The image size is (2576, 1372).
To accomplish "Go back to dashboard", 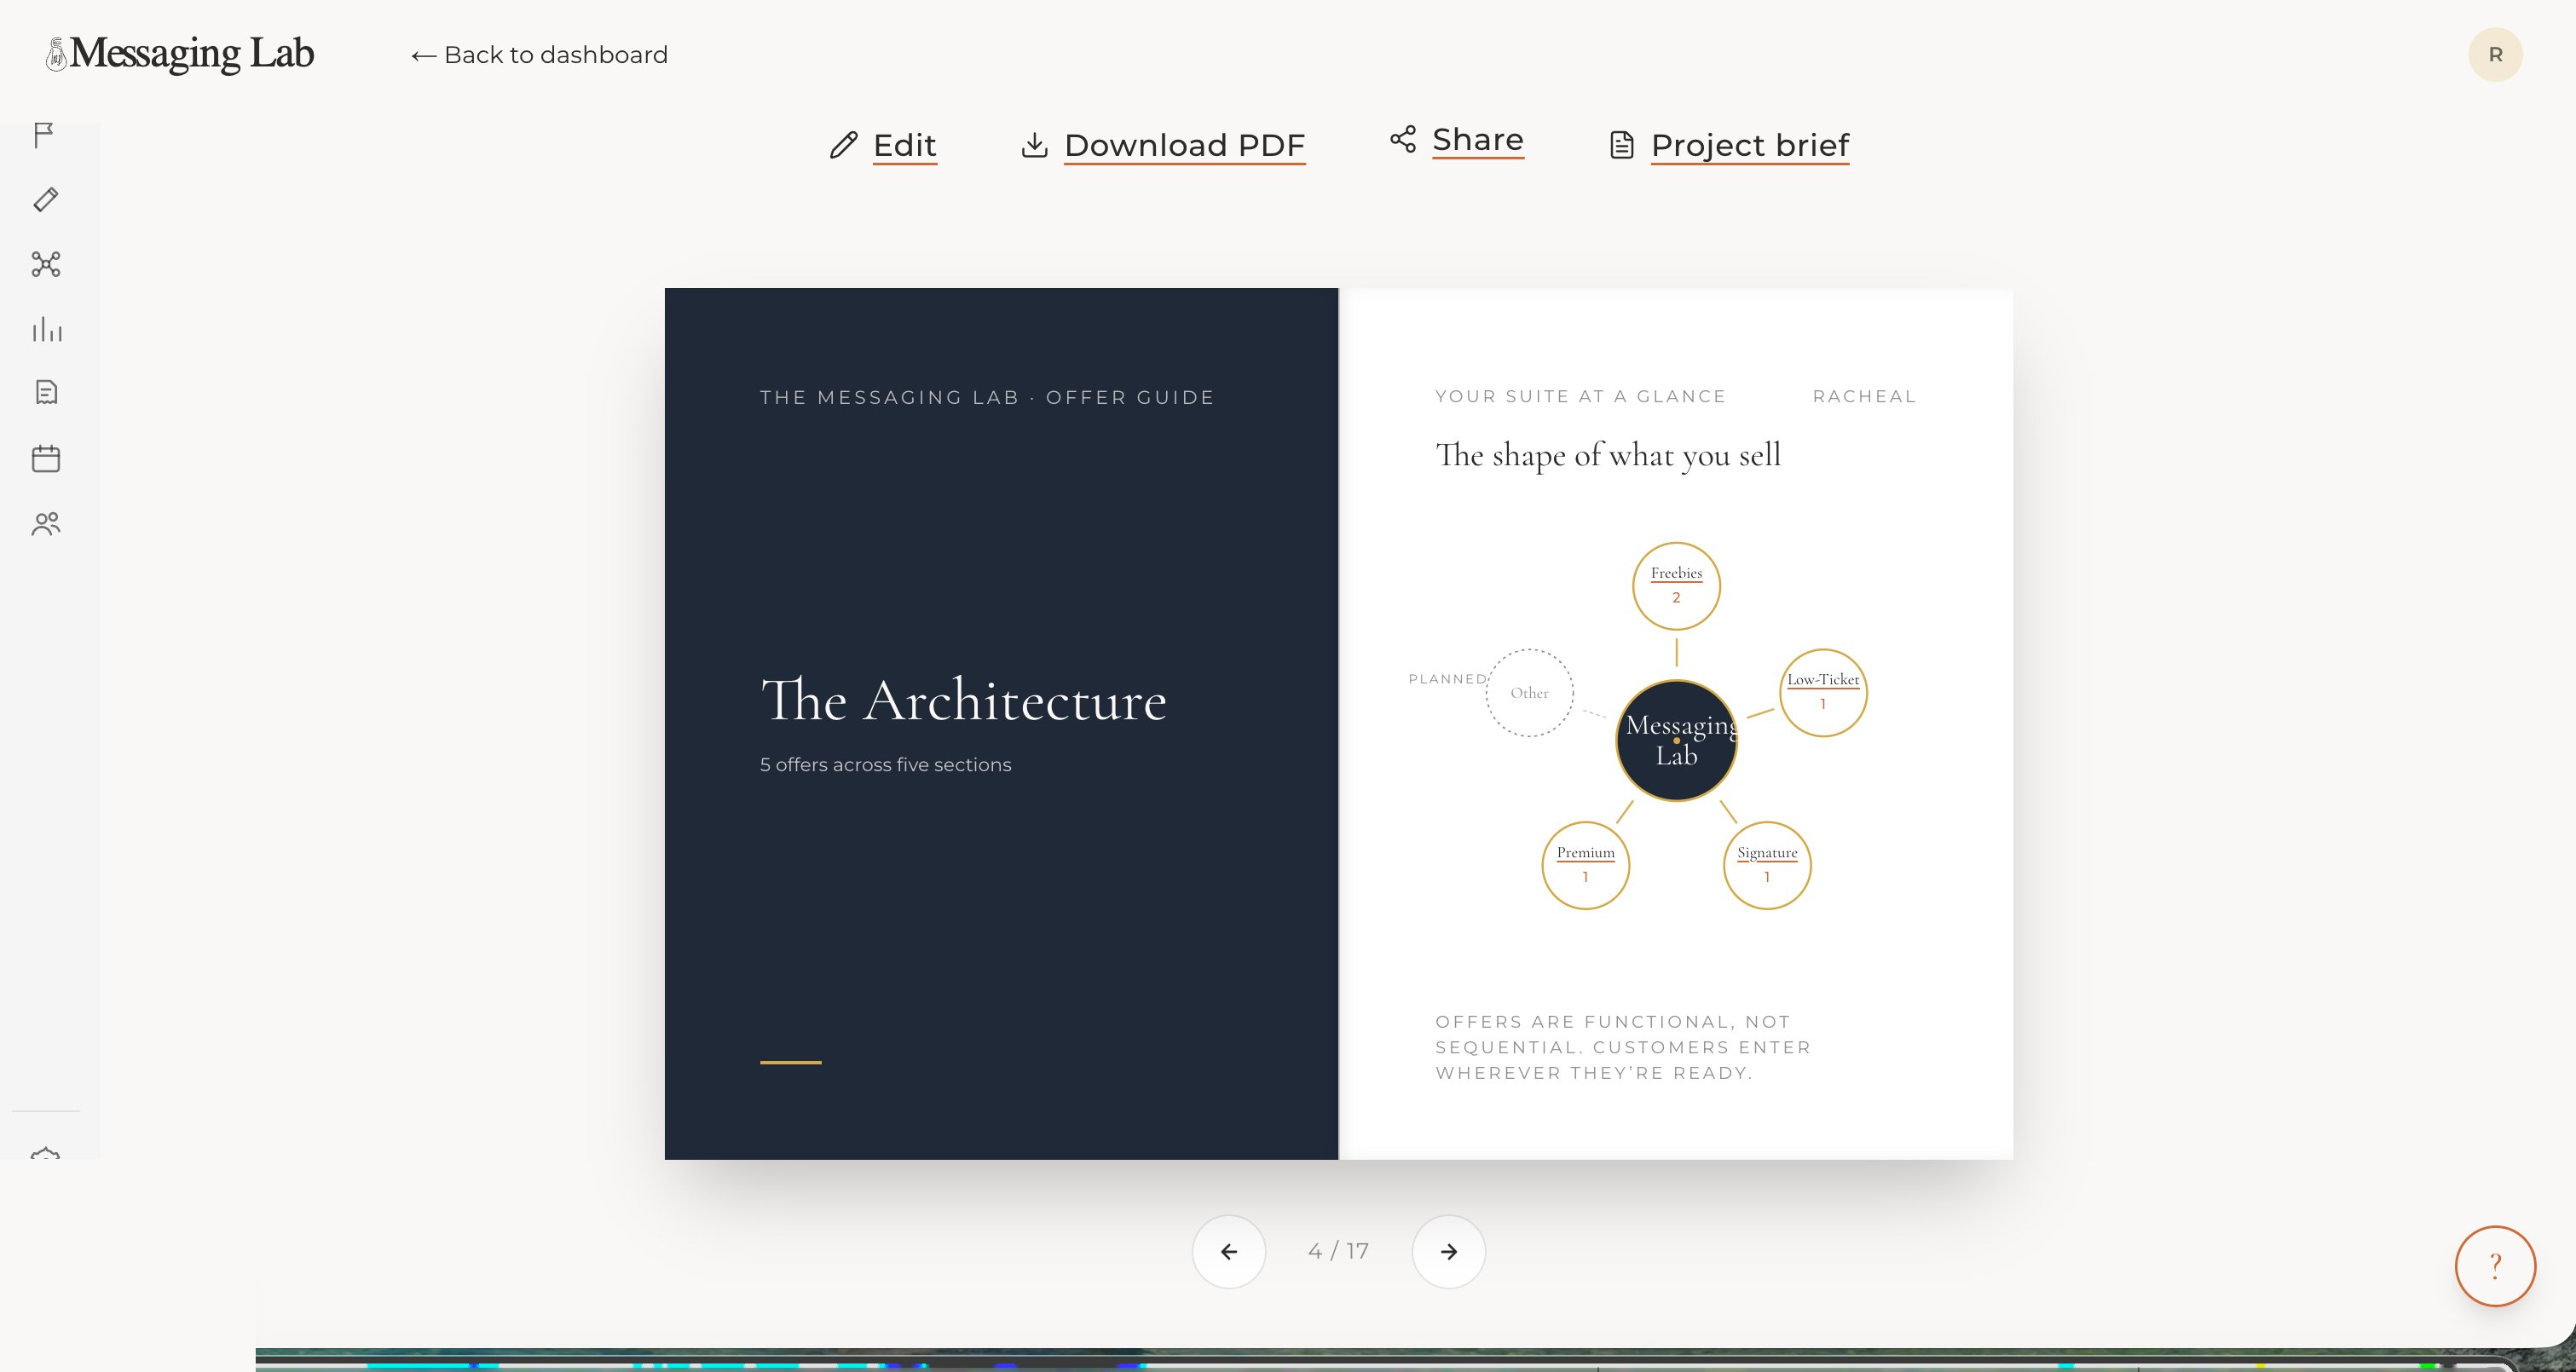I will (539, 55).
